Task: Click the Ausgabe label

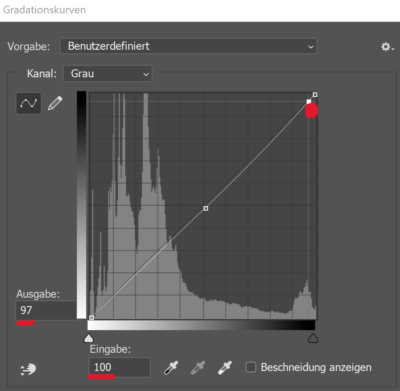Action: [38, 294]
